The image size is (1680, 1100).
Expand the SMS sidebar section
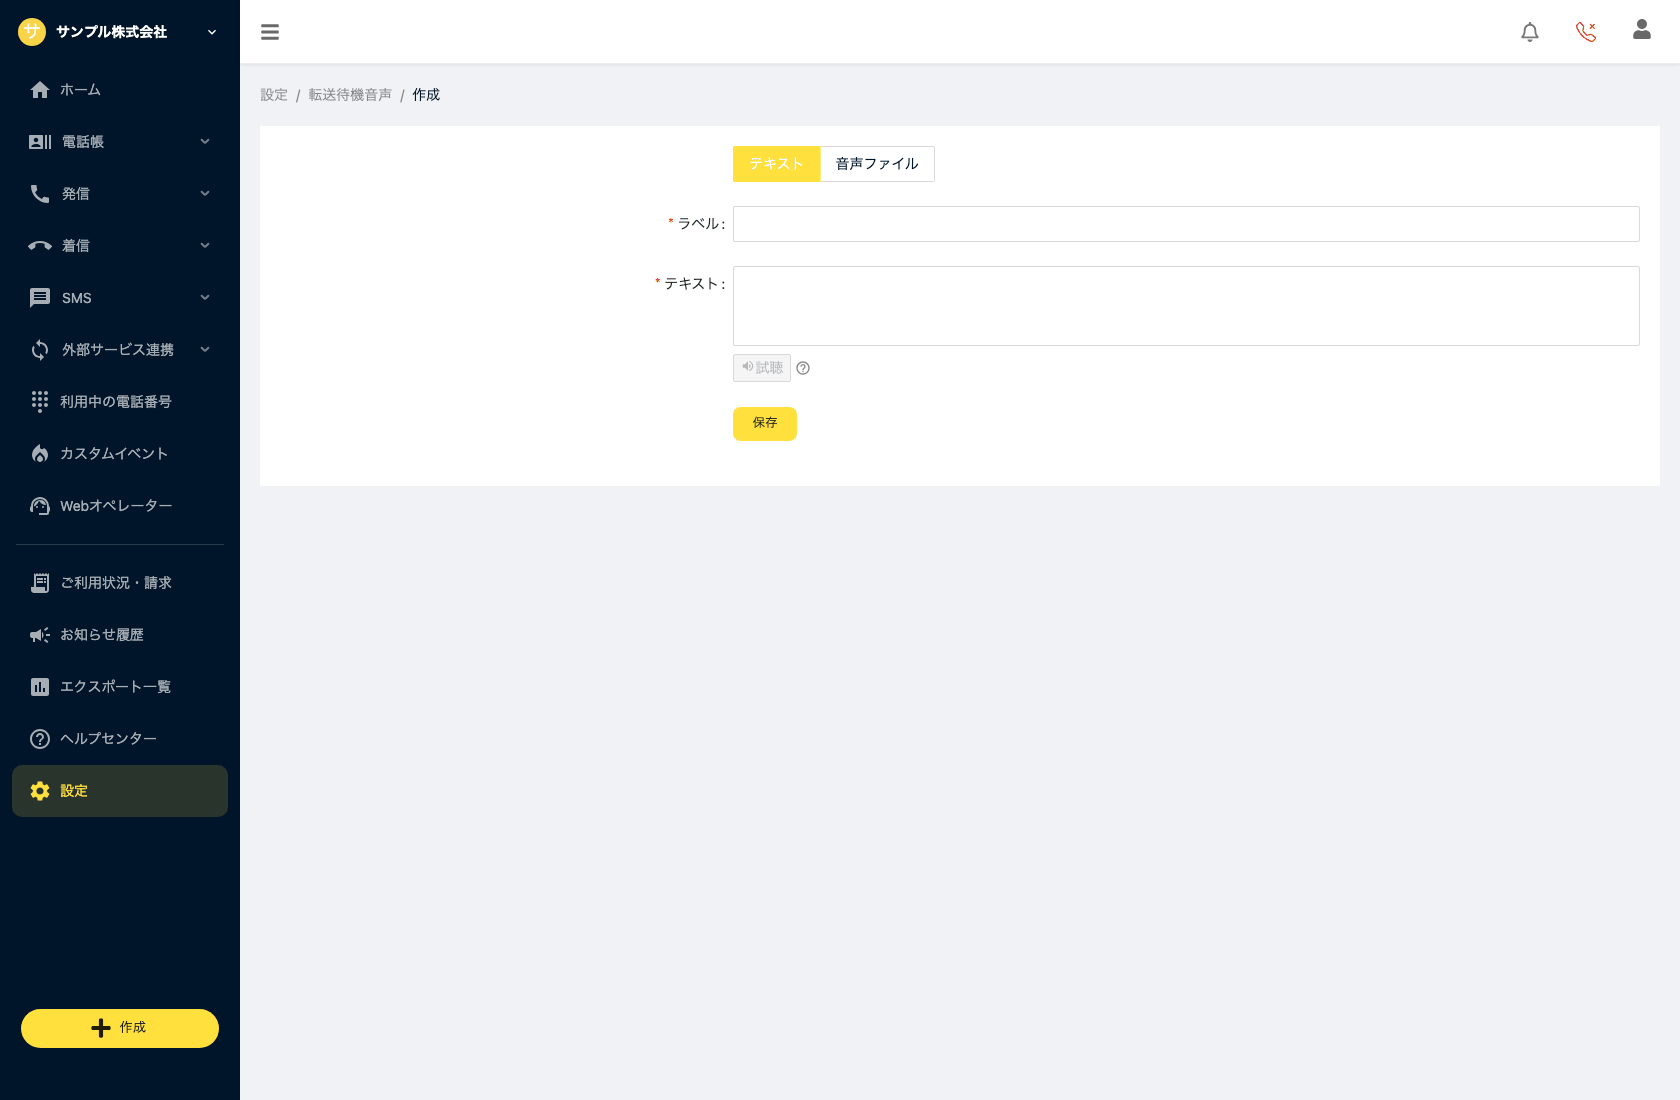click(120, 298)
